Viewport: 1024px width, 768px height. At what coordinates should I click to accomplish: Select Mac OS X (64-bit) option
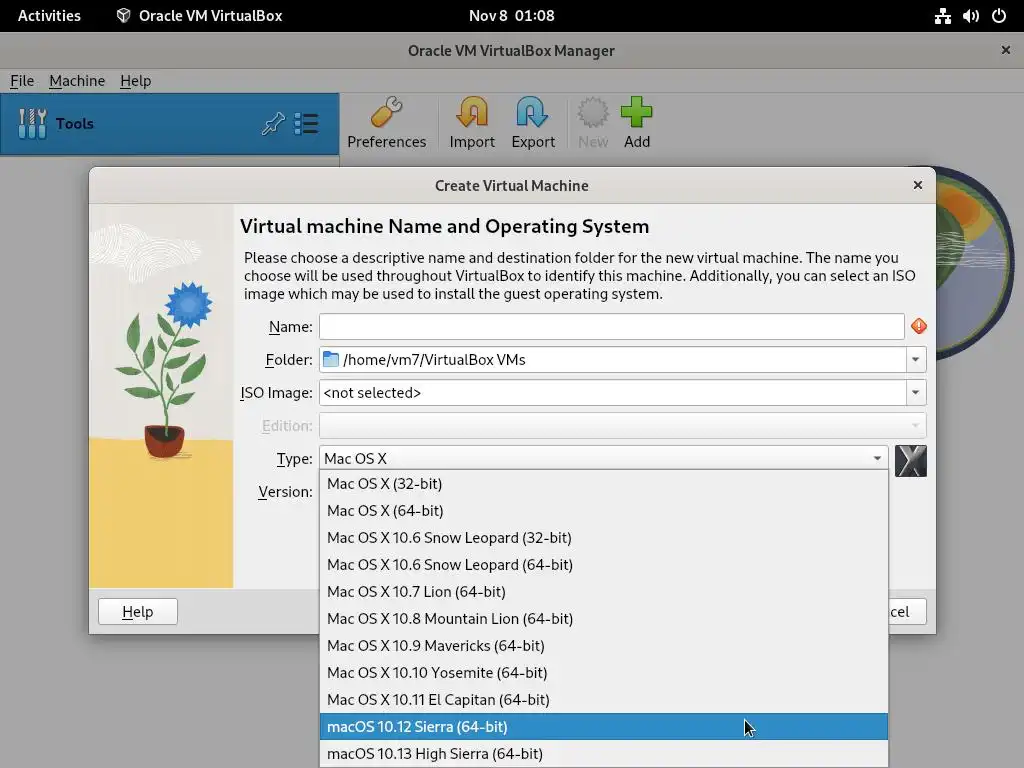click(603, 511)
